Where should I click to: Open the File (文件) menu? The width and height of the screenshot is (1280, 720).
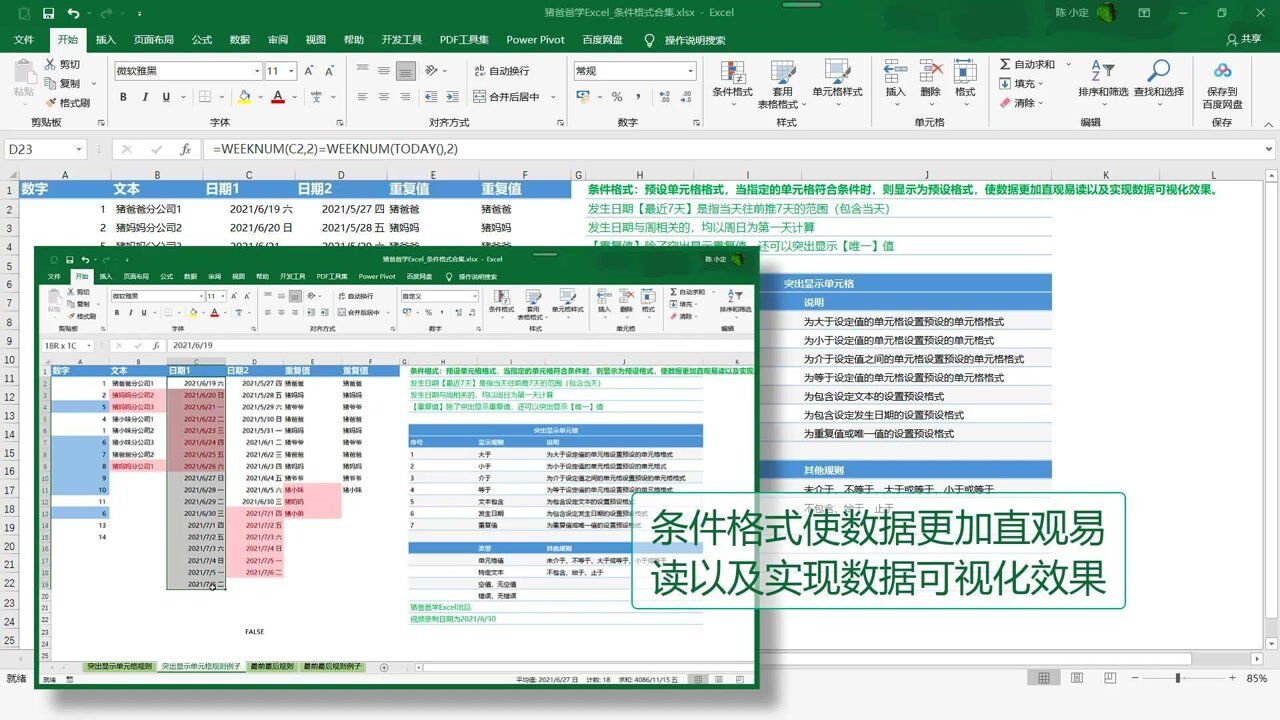[x=24, y=40]
